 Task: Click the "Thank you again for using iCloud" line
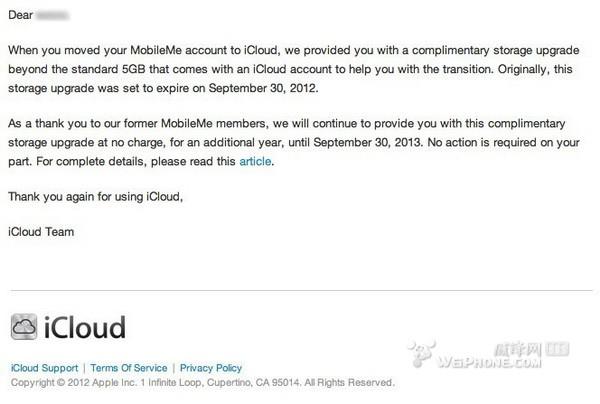click(x=96, y=197)
